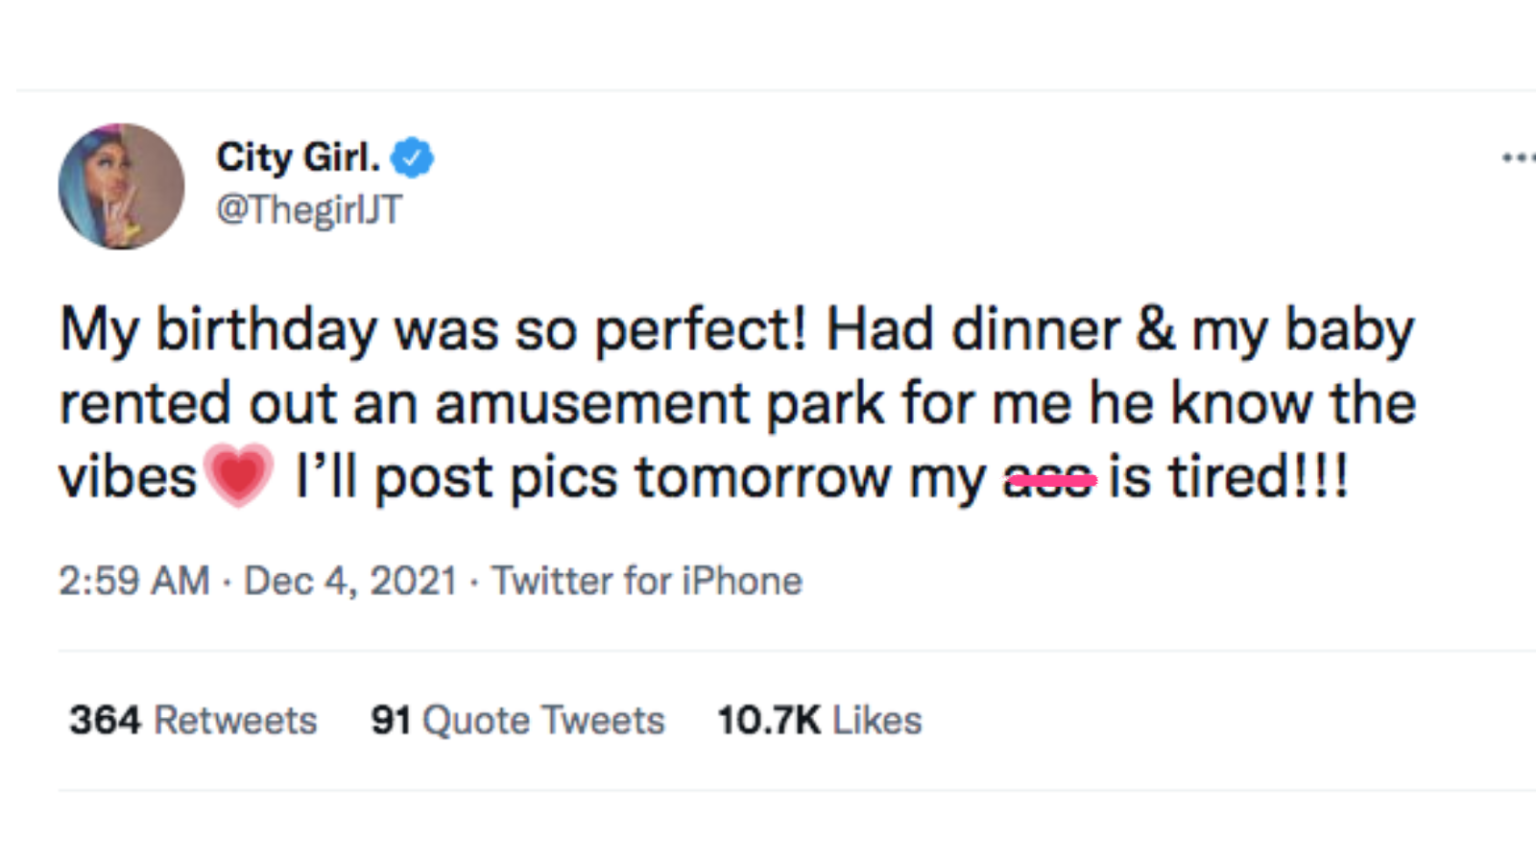Viewport: 1536px width, 864px height.
Task: Click the 'is tired!!!' text at the tweet's end
Action: (x=1230, y=477)
